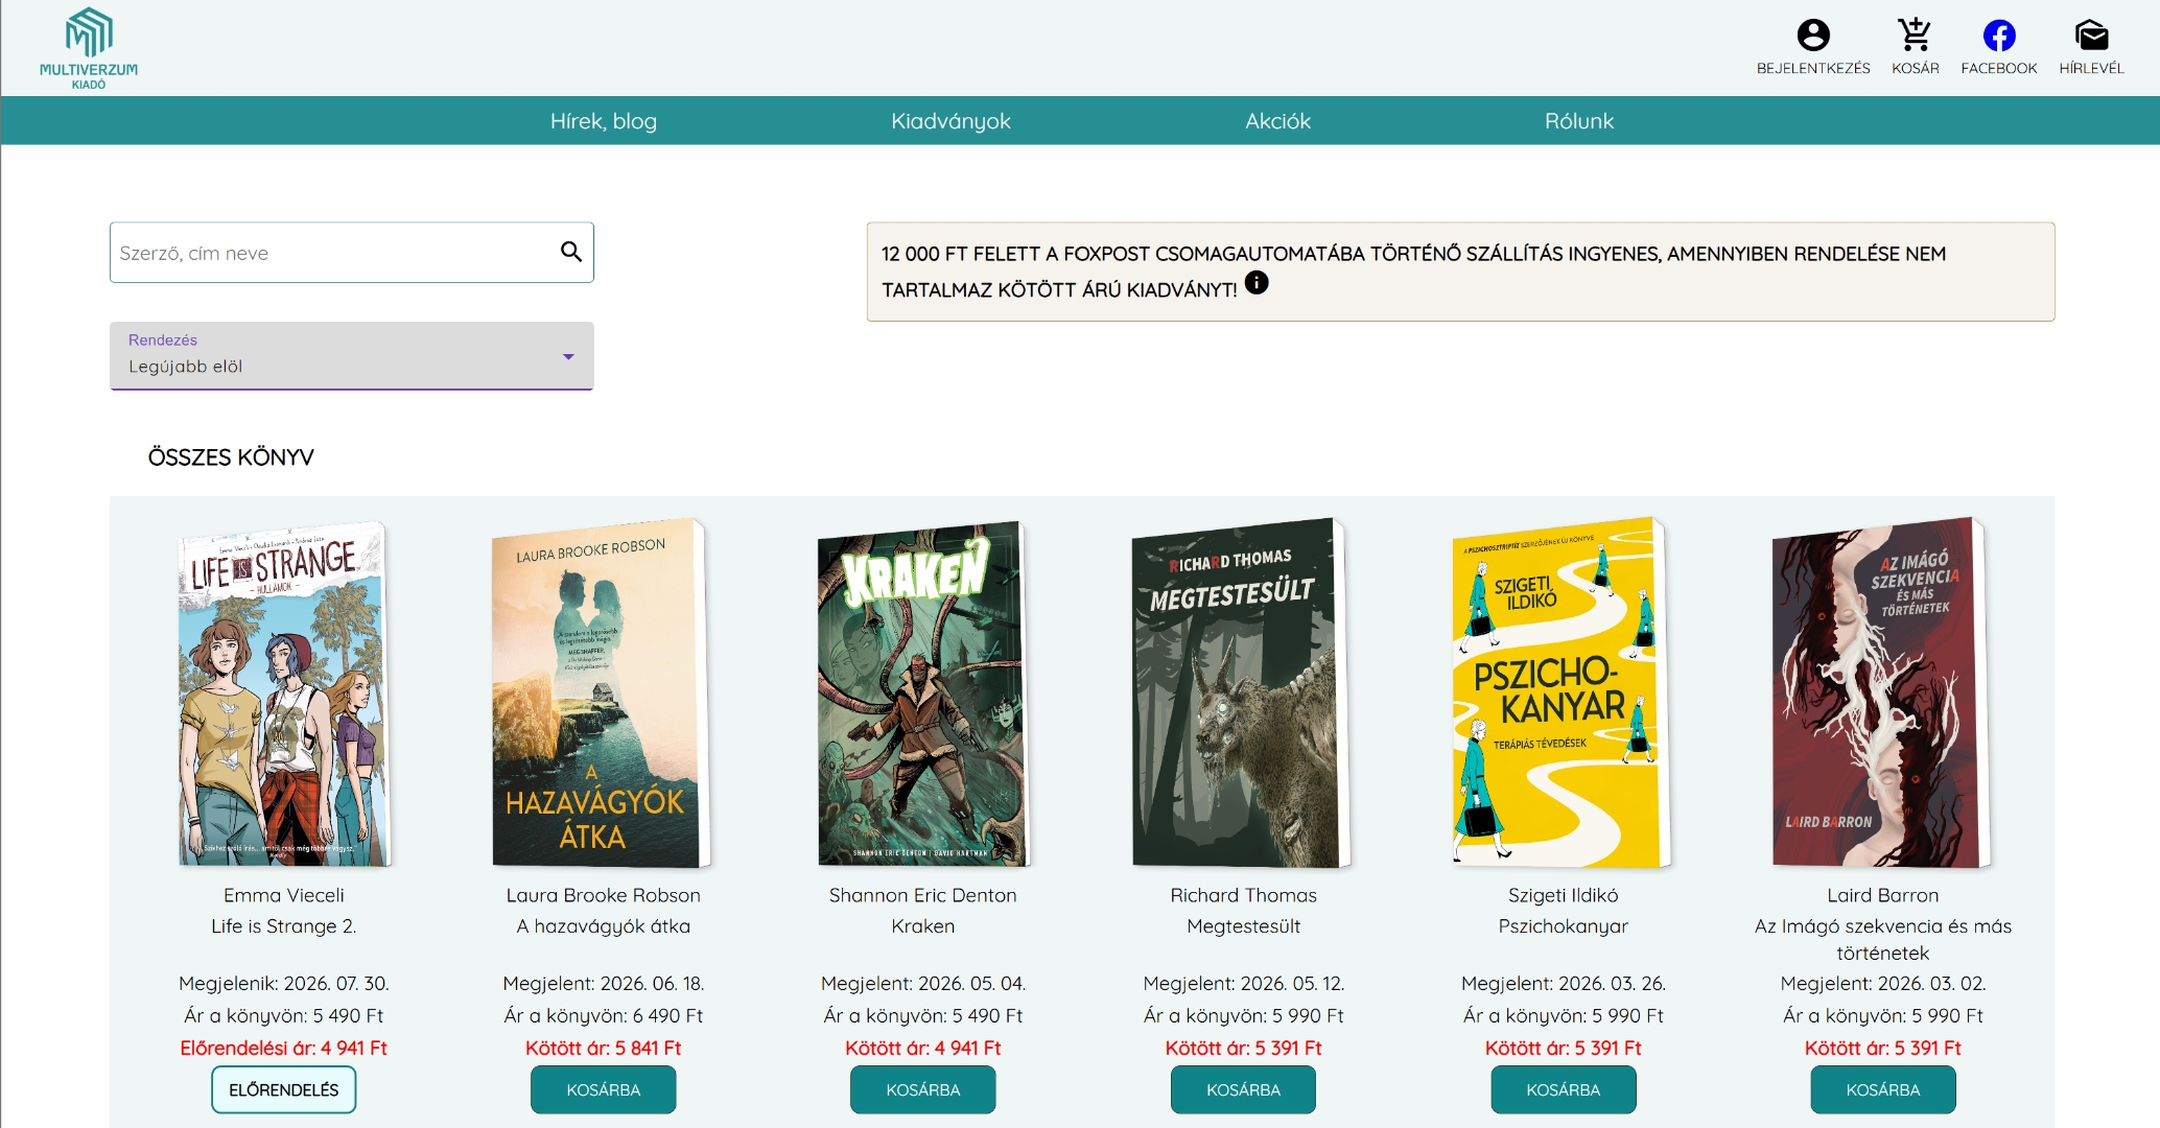
Task: Click the author name Szigeti Ildikó
Action: 1563,895
